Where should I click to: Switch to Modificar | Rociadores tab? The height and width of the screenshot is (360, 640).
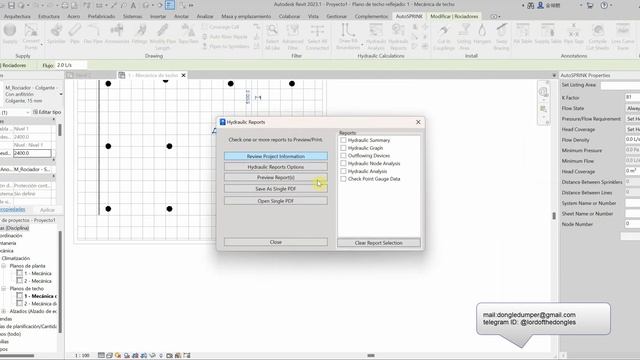click(454, 16)
